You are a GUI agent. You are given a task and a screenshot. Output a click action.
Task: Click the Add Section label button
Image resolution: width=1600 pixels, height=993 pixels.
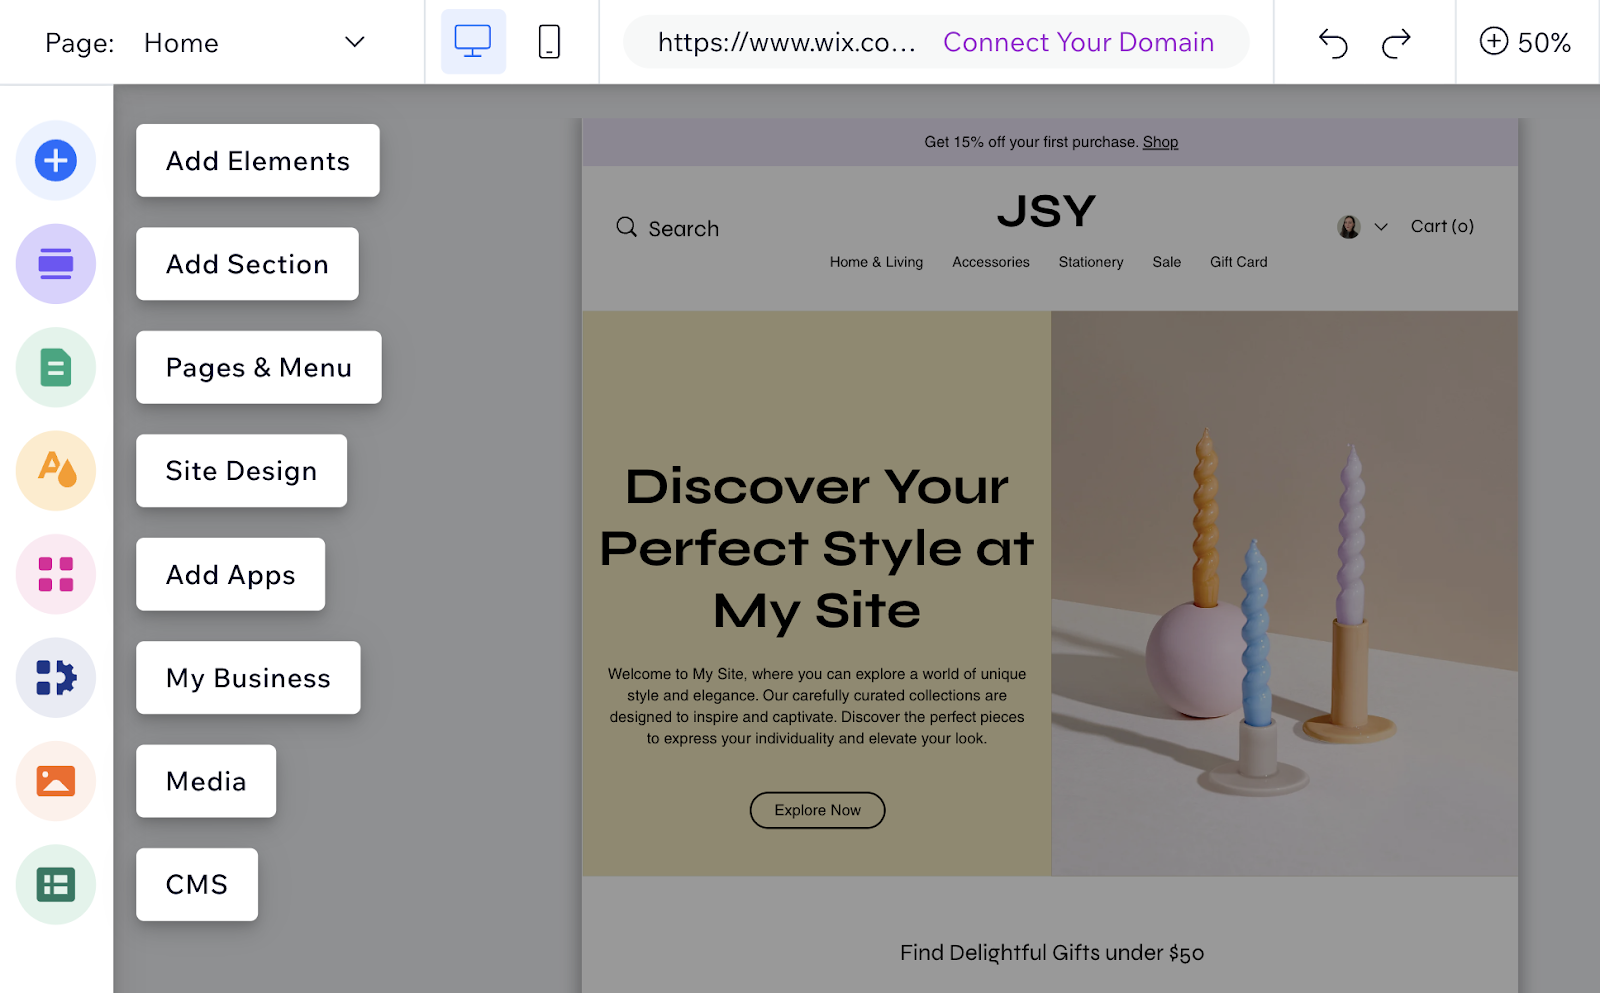[247, 264]
